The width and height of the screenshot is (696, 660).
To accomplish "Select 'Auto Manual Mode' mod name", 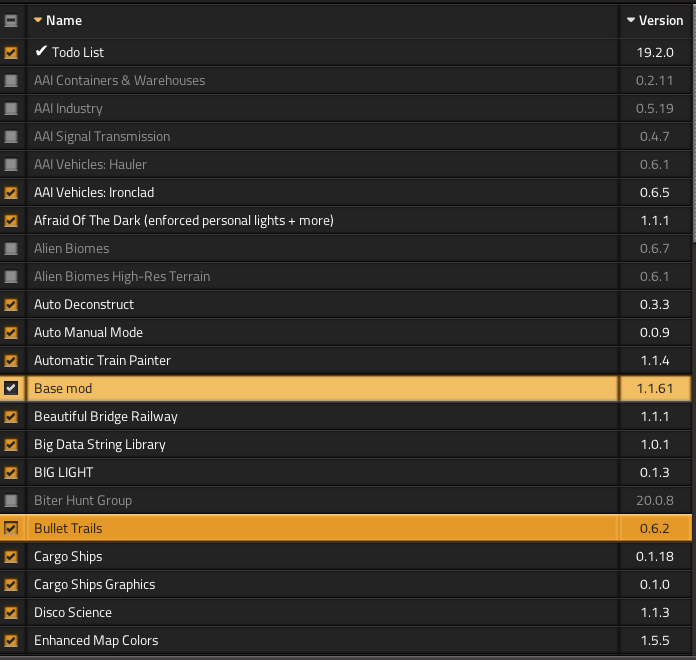I will click(x=88, y=332).
